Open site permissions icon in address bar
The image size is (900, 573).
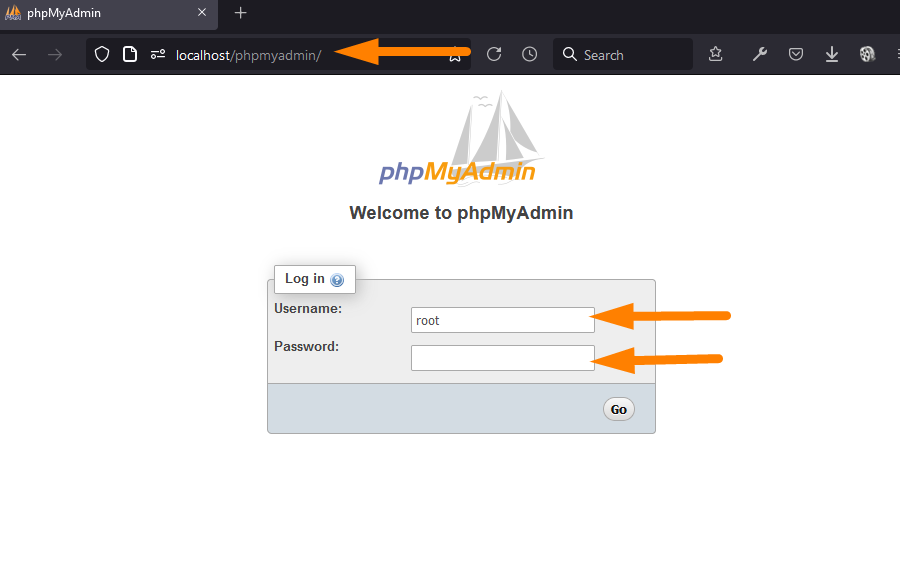(158, 55)
